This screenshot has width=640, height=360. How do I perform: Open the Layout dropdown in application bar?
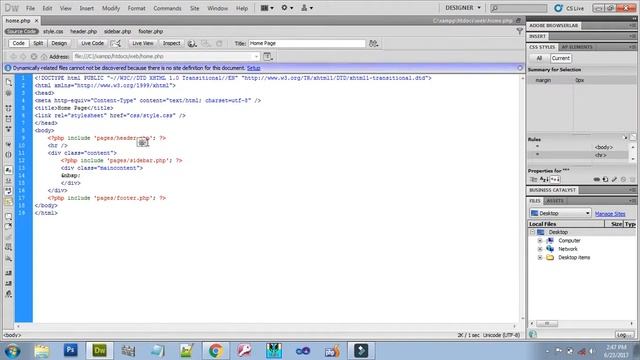[x=267, y=8]
